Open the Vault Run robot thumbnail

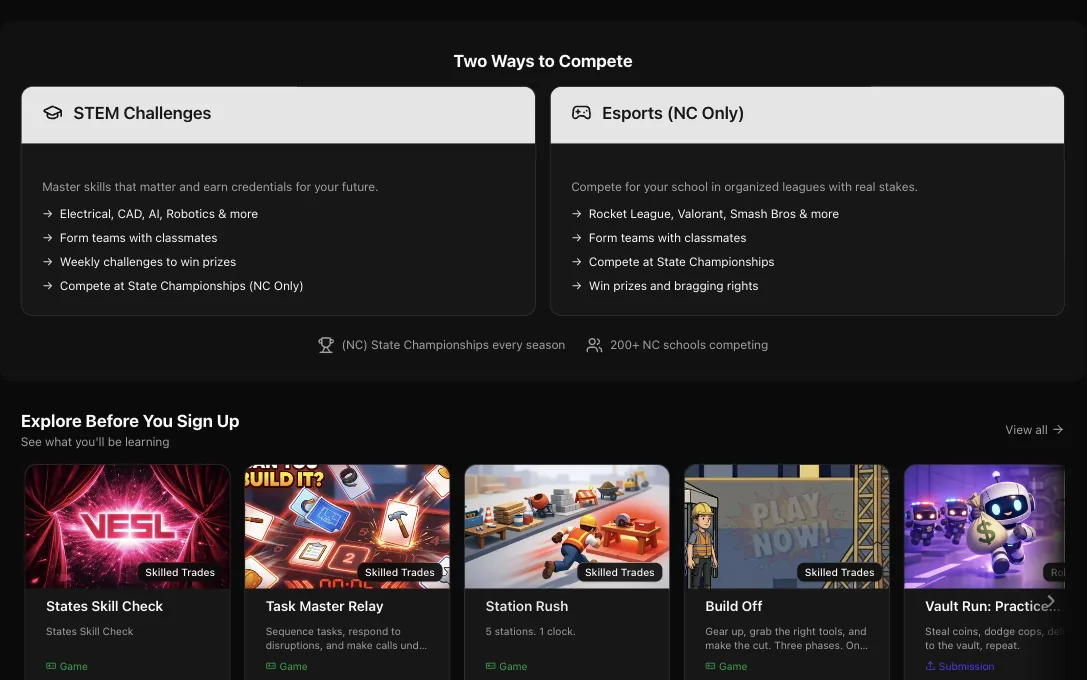(984, 527)
